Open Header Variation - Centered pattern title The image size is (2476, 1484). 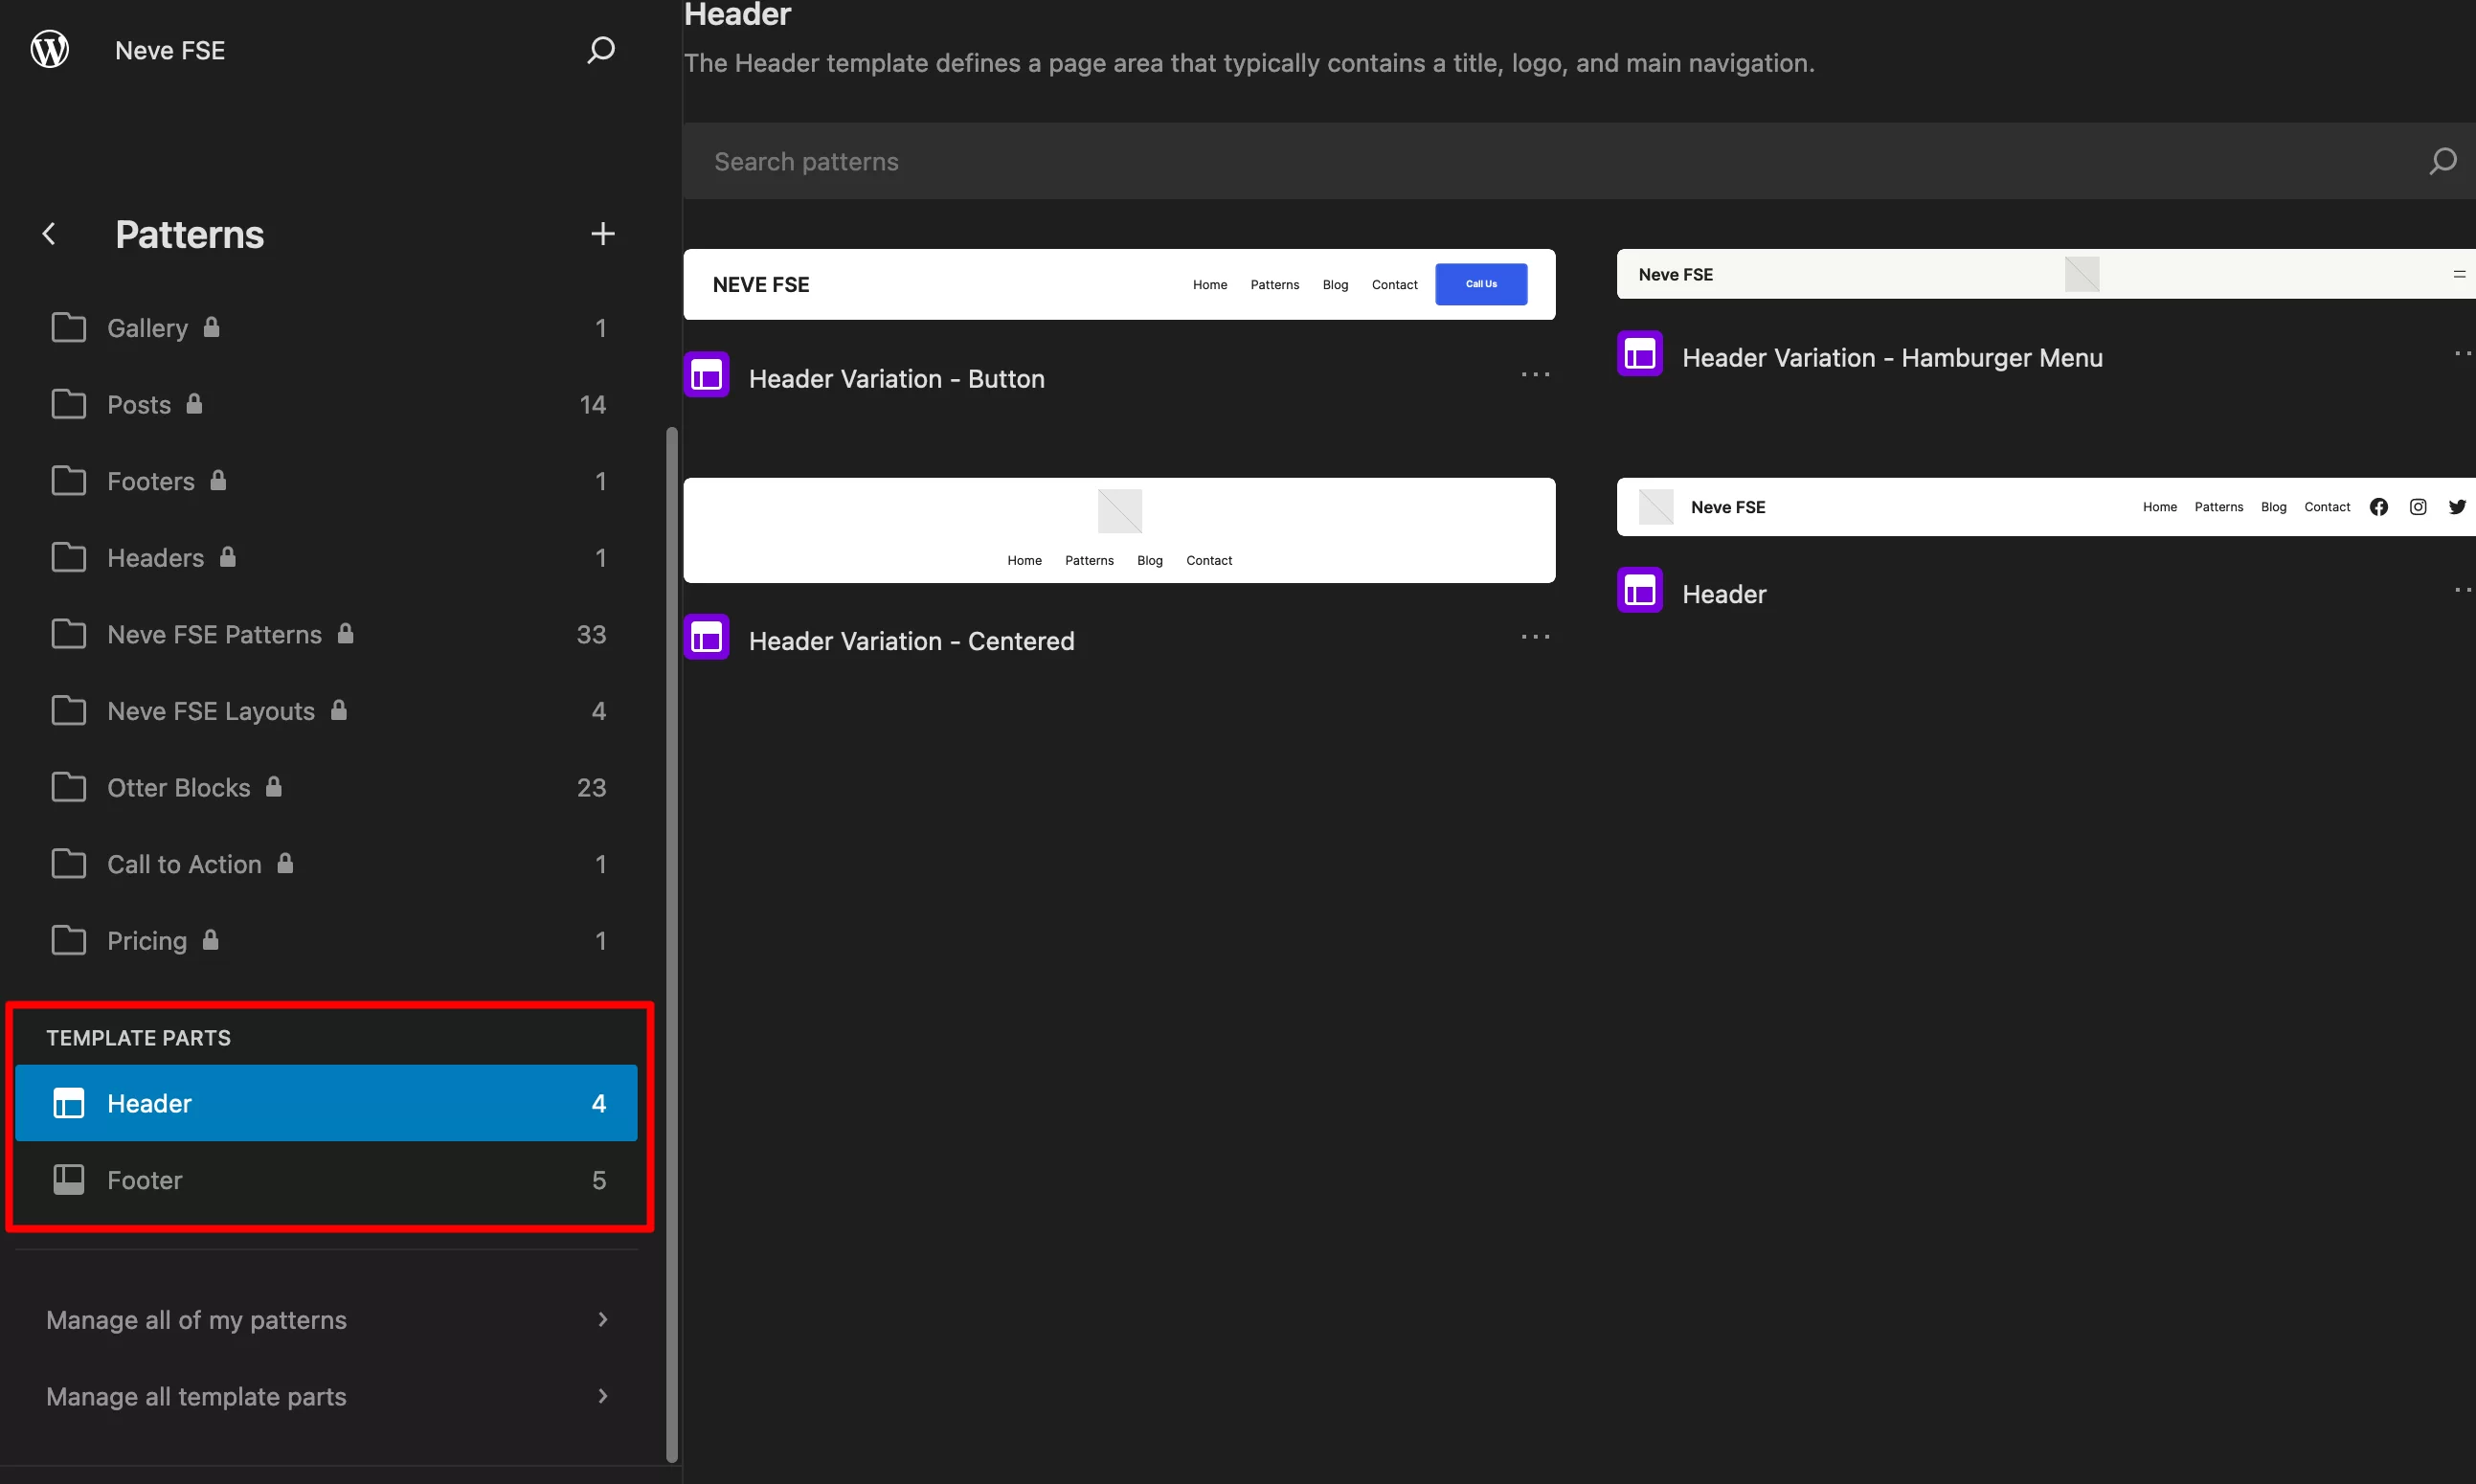[x=912, y=641]
